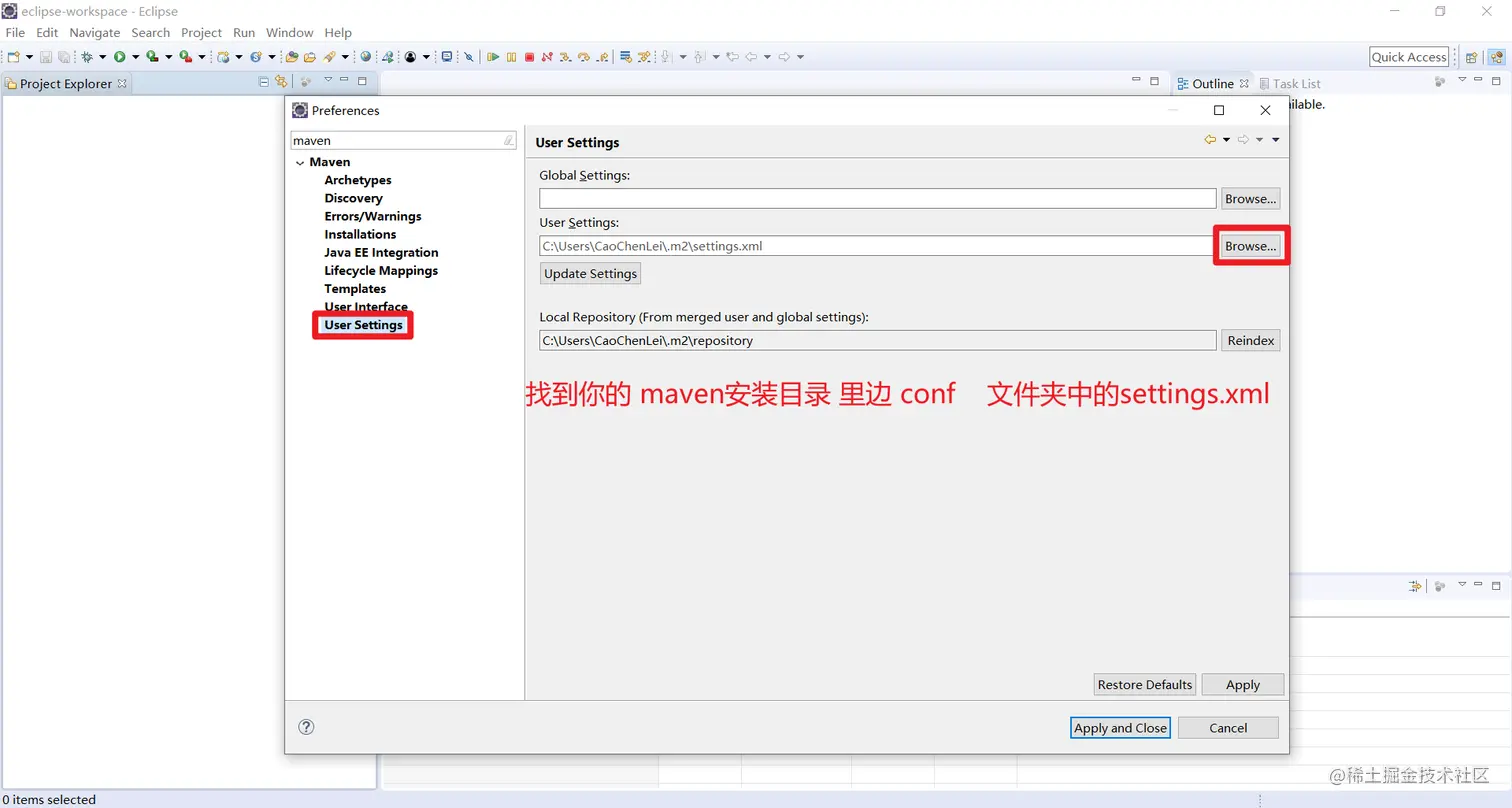Click the Skip All Breakpoints icon
The height and width of the screenshot is (808, 1512).
click(469, 57)
